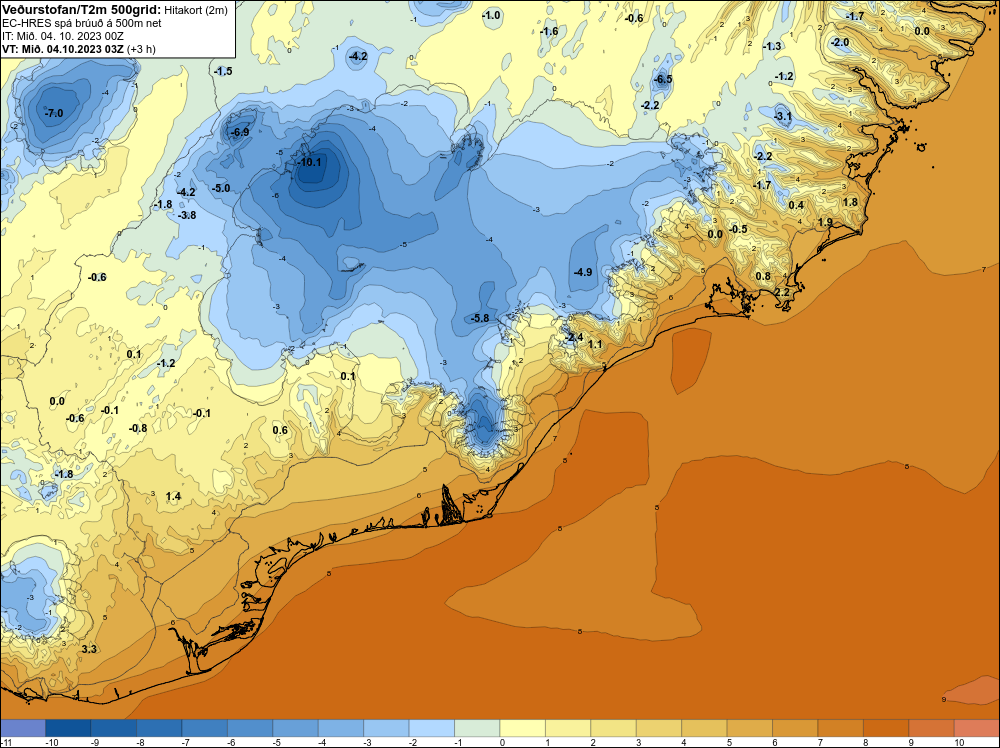The image size is (1000, 748).
Task: Click the 1.1 temperature label
Action: (x=594, y=344)
